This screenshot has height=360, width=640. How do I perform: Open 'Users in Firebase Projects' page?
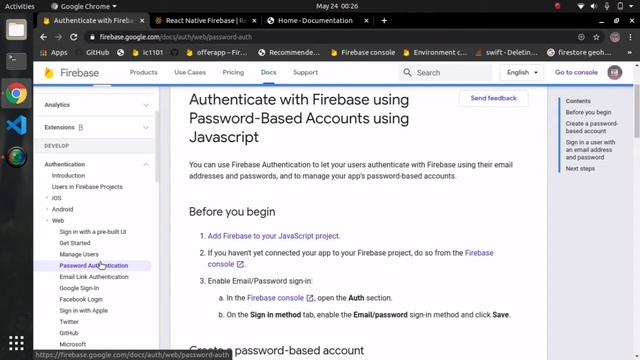point(87,187)
